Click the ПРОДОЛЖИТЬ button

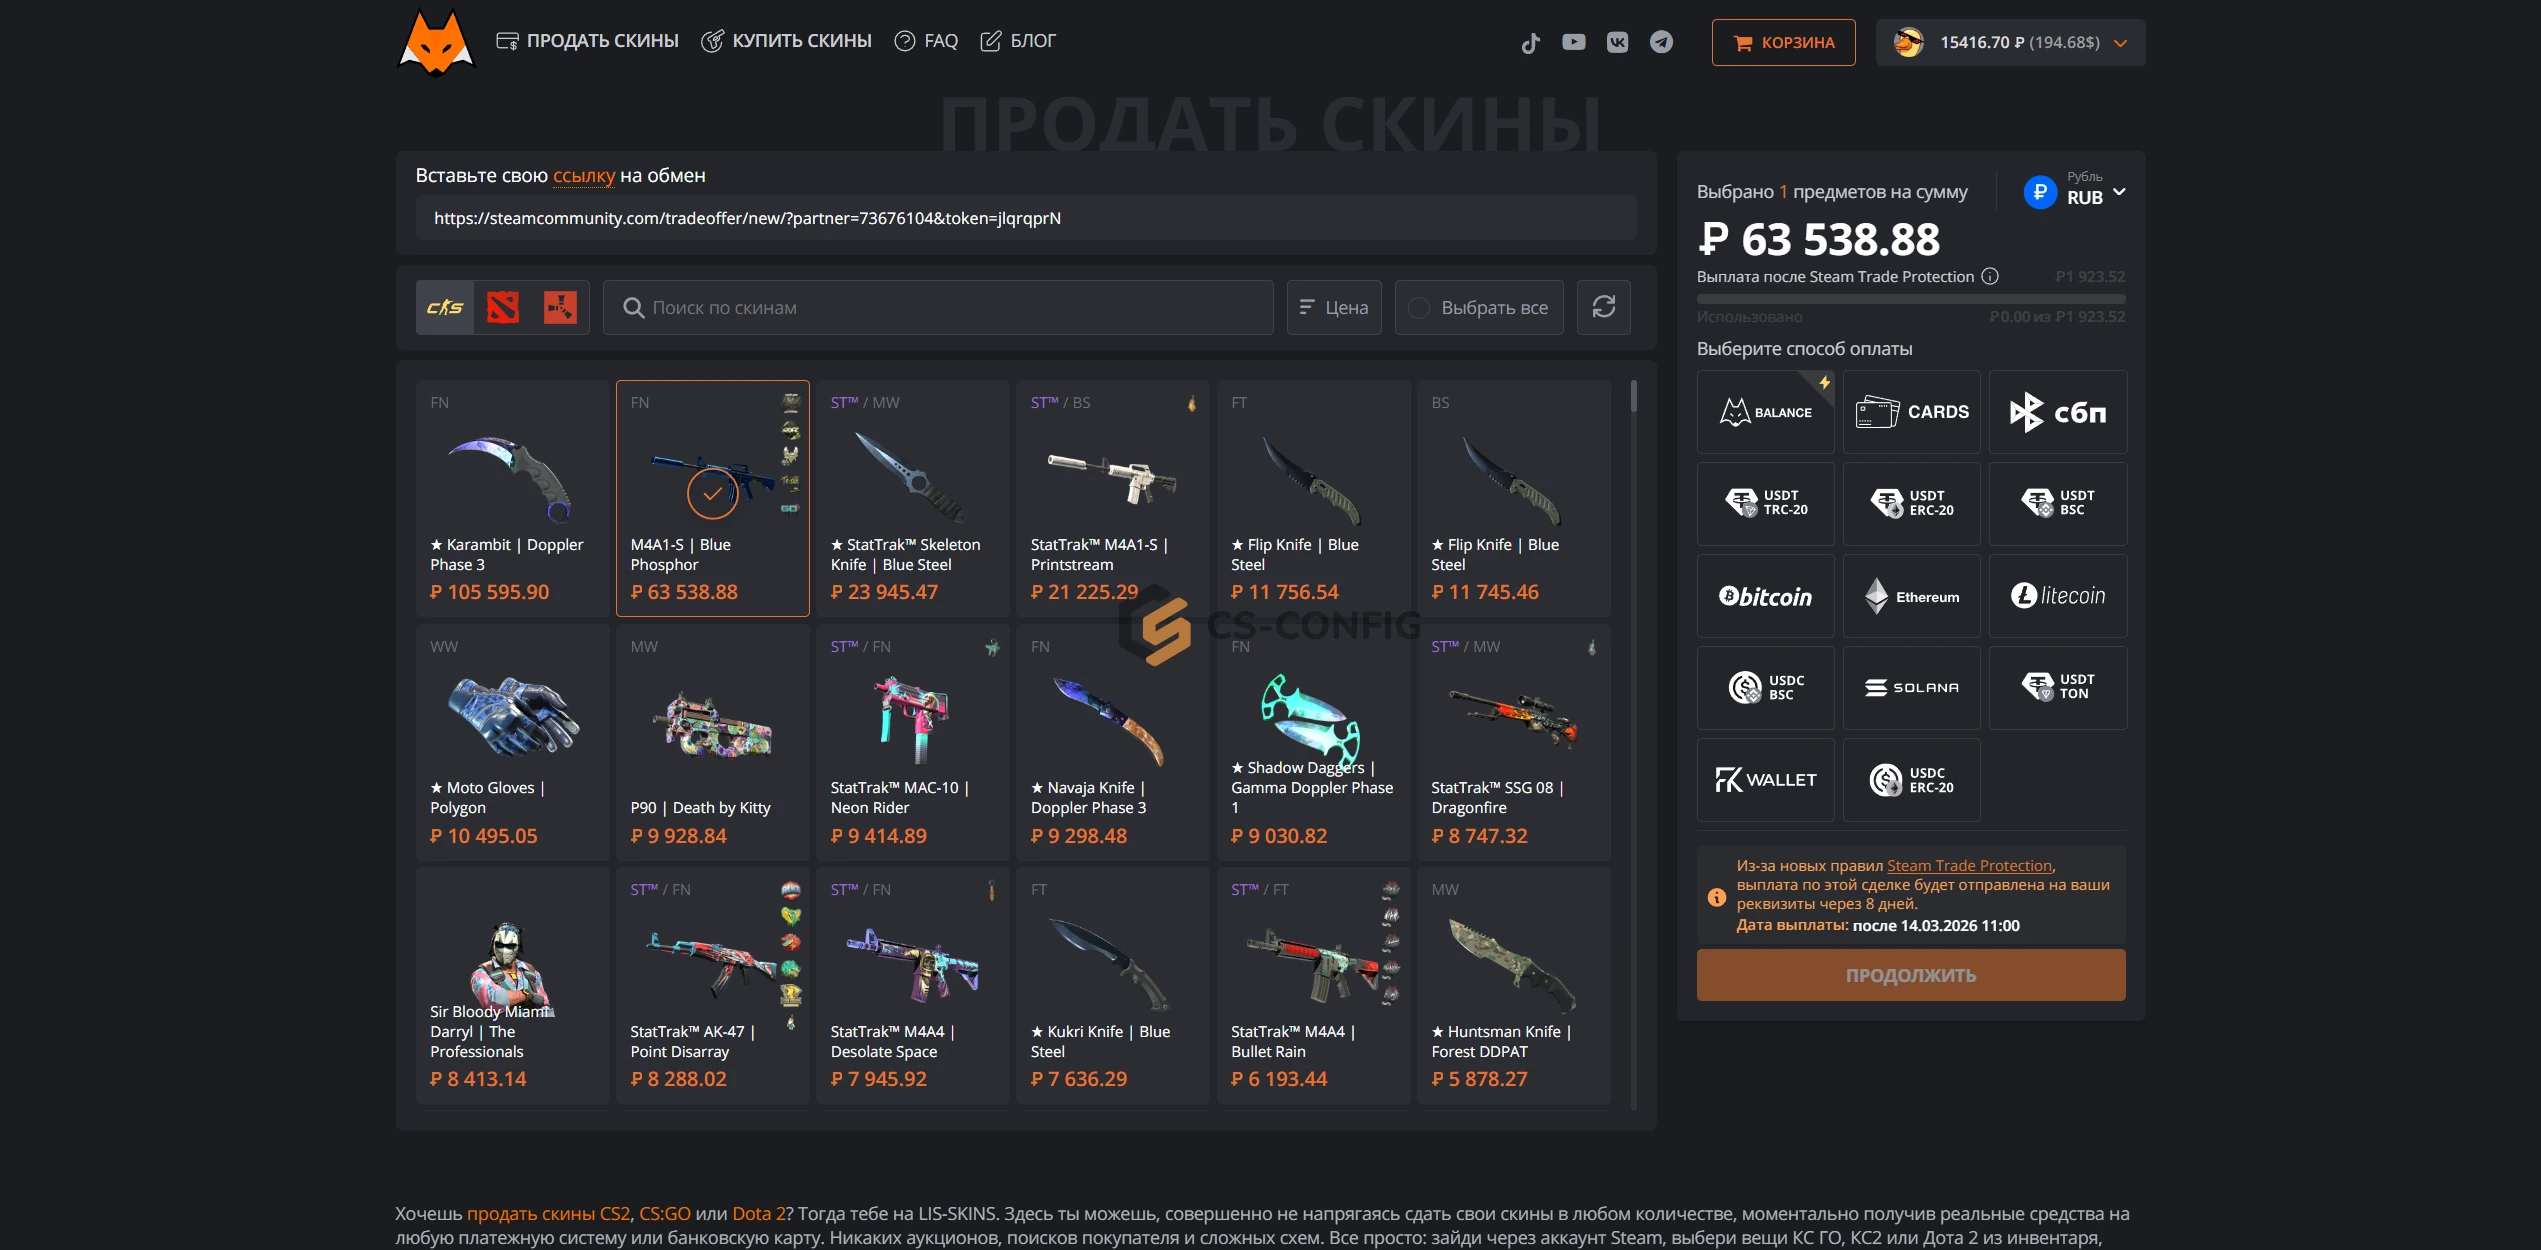point(1910,975)
